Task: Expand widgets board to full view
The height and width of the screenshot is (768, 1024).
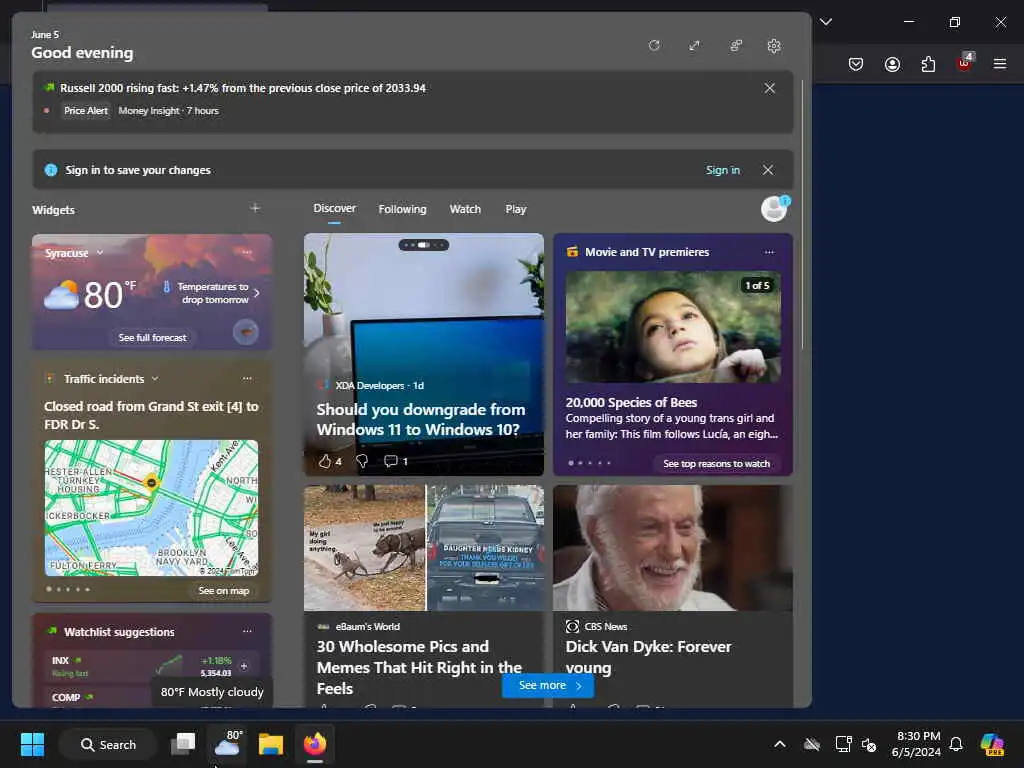Action: coord(694,46)
